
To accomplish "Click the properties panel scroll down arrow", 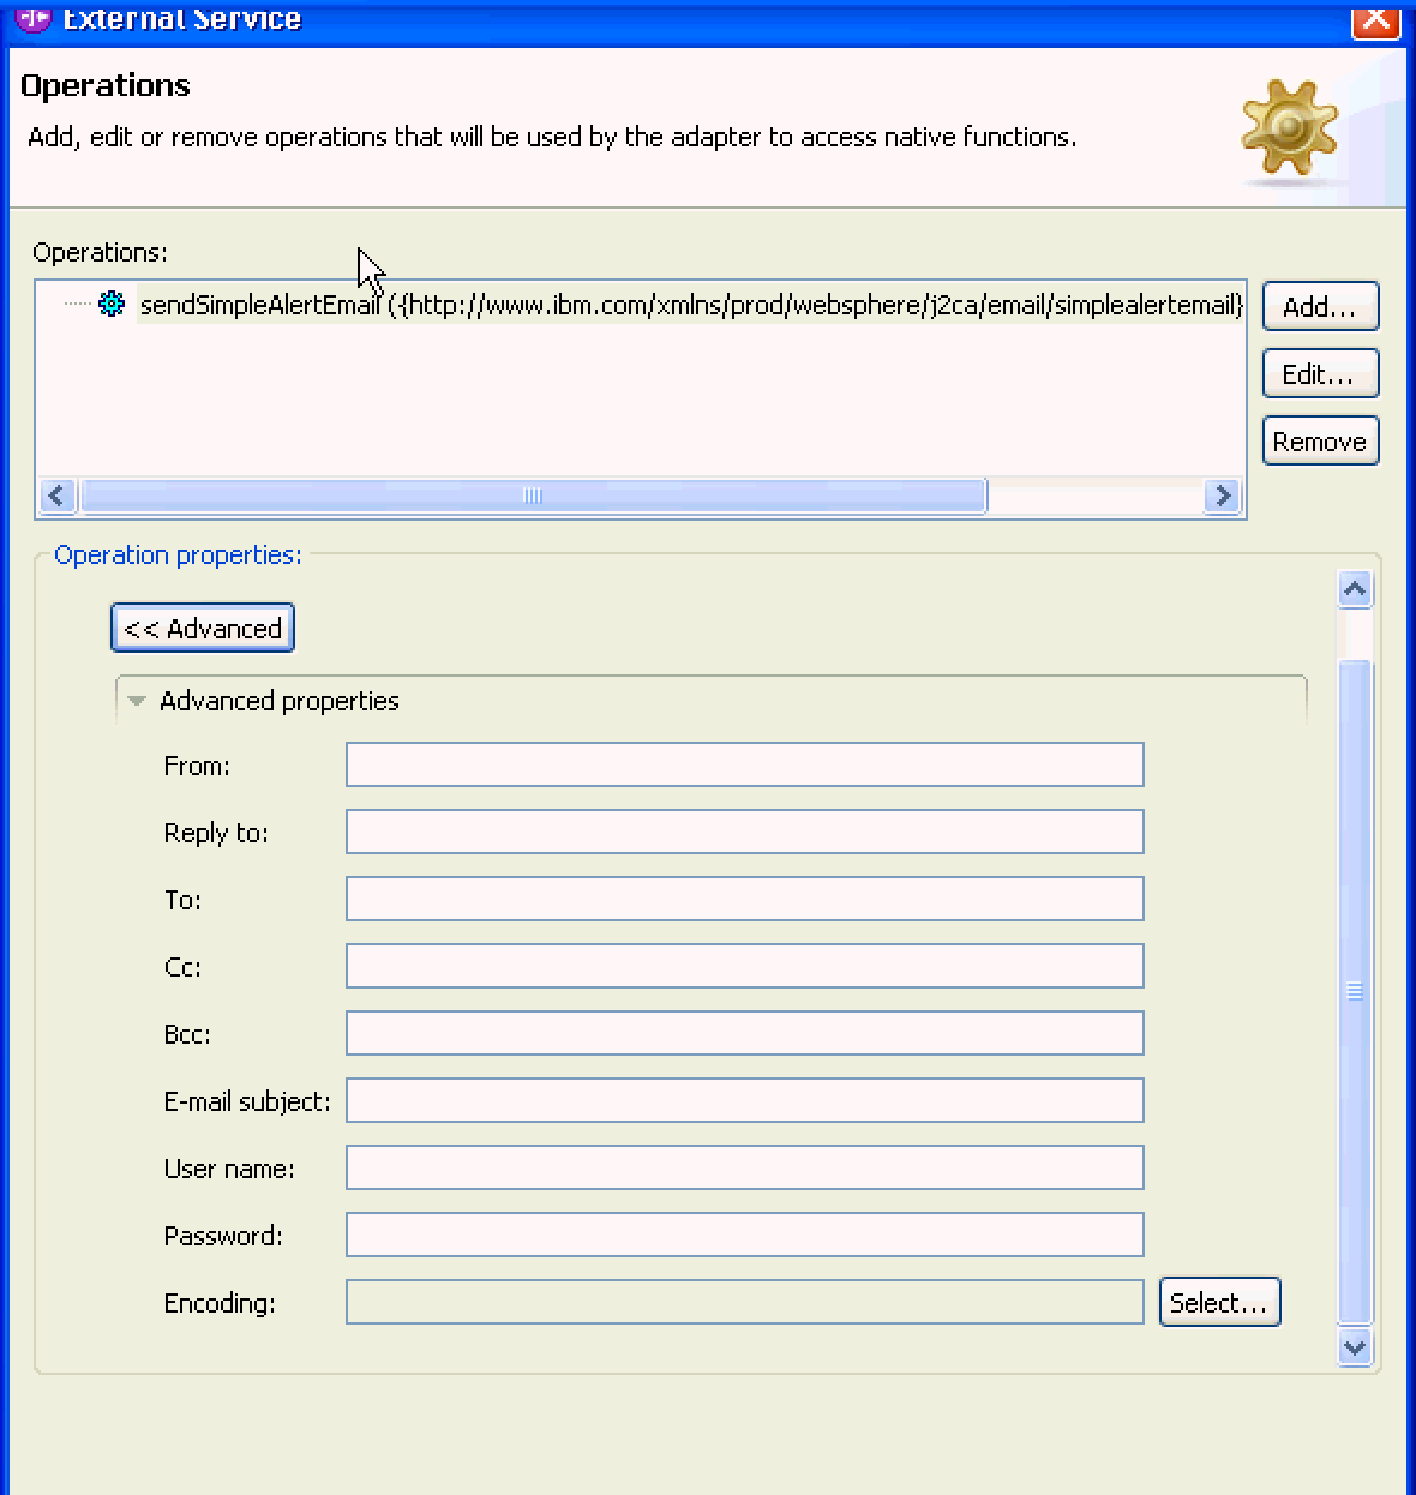I will 1355,1347.
